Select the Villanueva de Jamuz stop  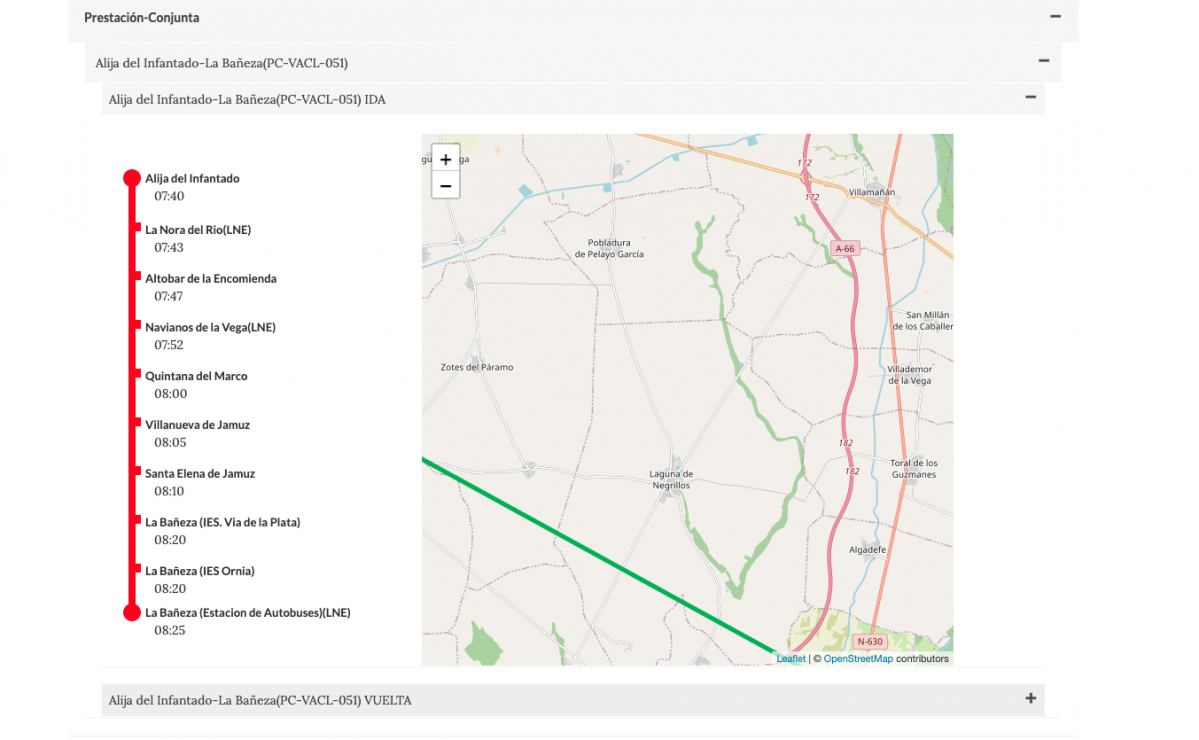197,425
